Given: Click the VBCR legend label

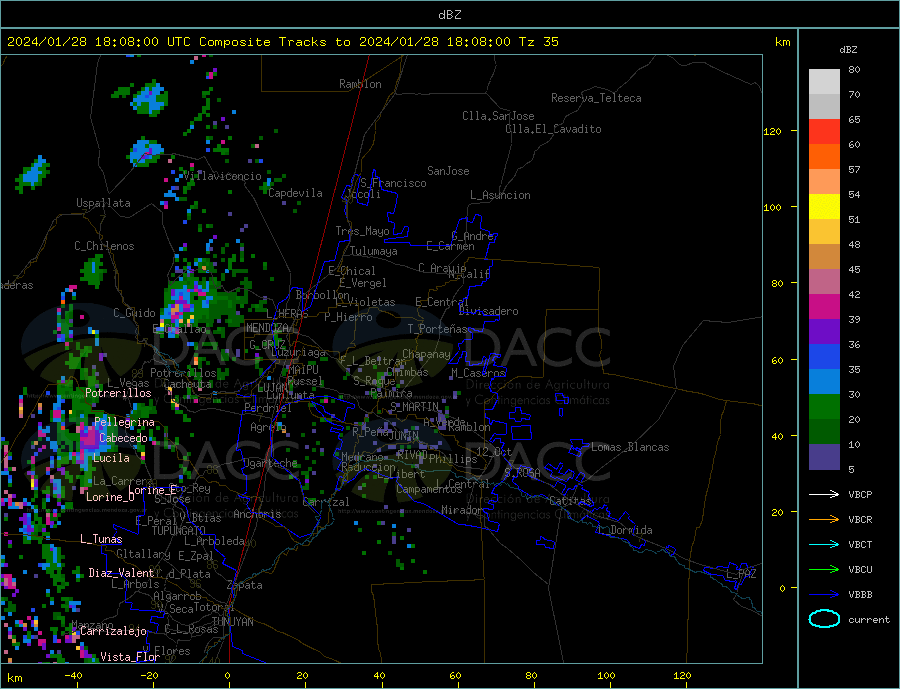Looking at the screenshot, I should (860, 520).
